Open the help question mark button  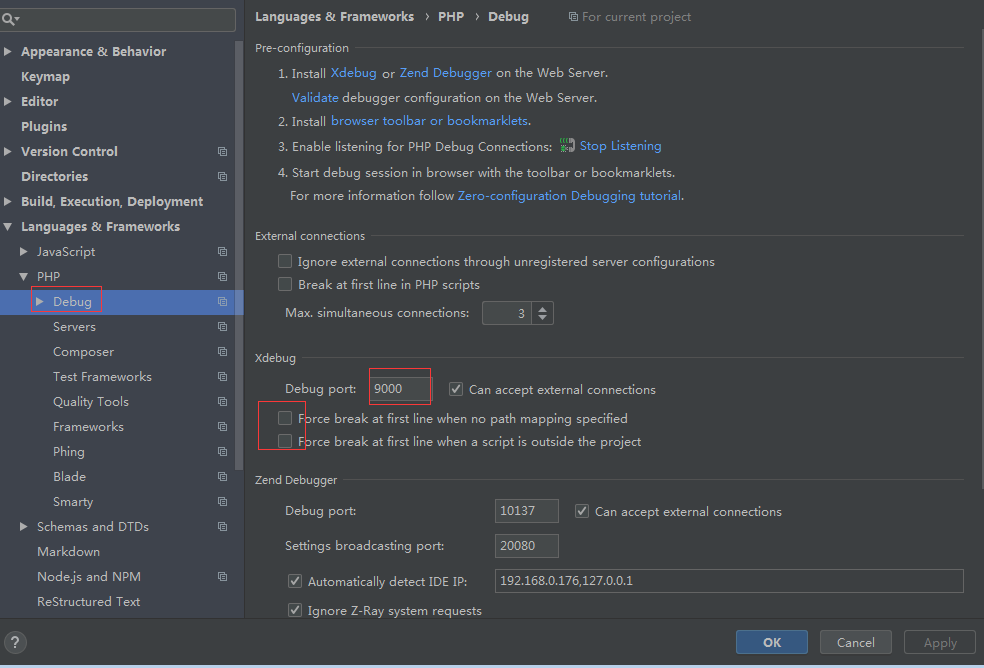pyautogui.click(x=15, y=642)
